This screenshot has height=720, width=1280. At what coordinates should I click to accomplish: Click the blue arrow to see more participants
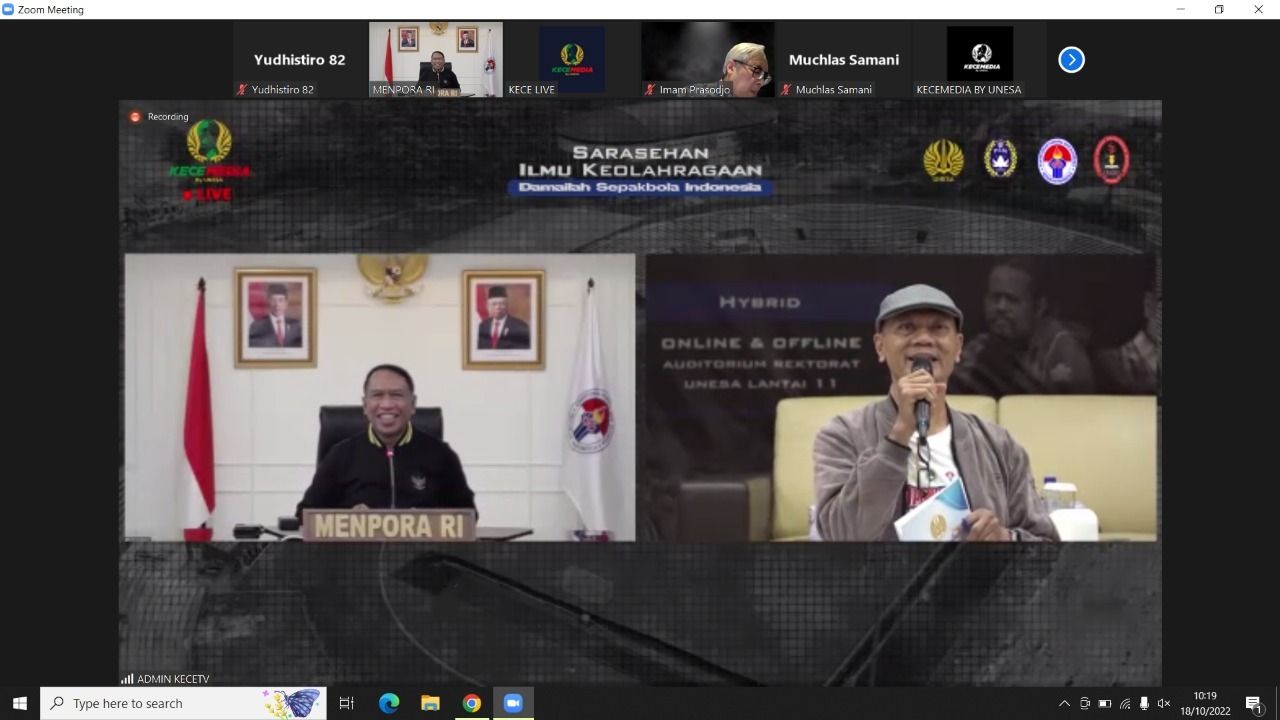1071,60
